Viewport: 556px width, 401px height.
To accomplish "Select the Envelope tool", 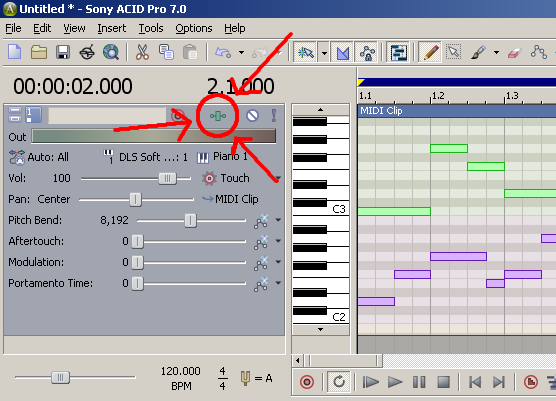I will [538, 52].
